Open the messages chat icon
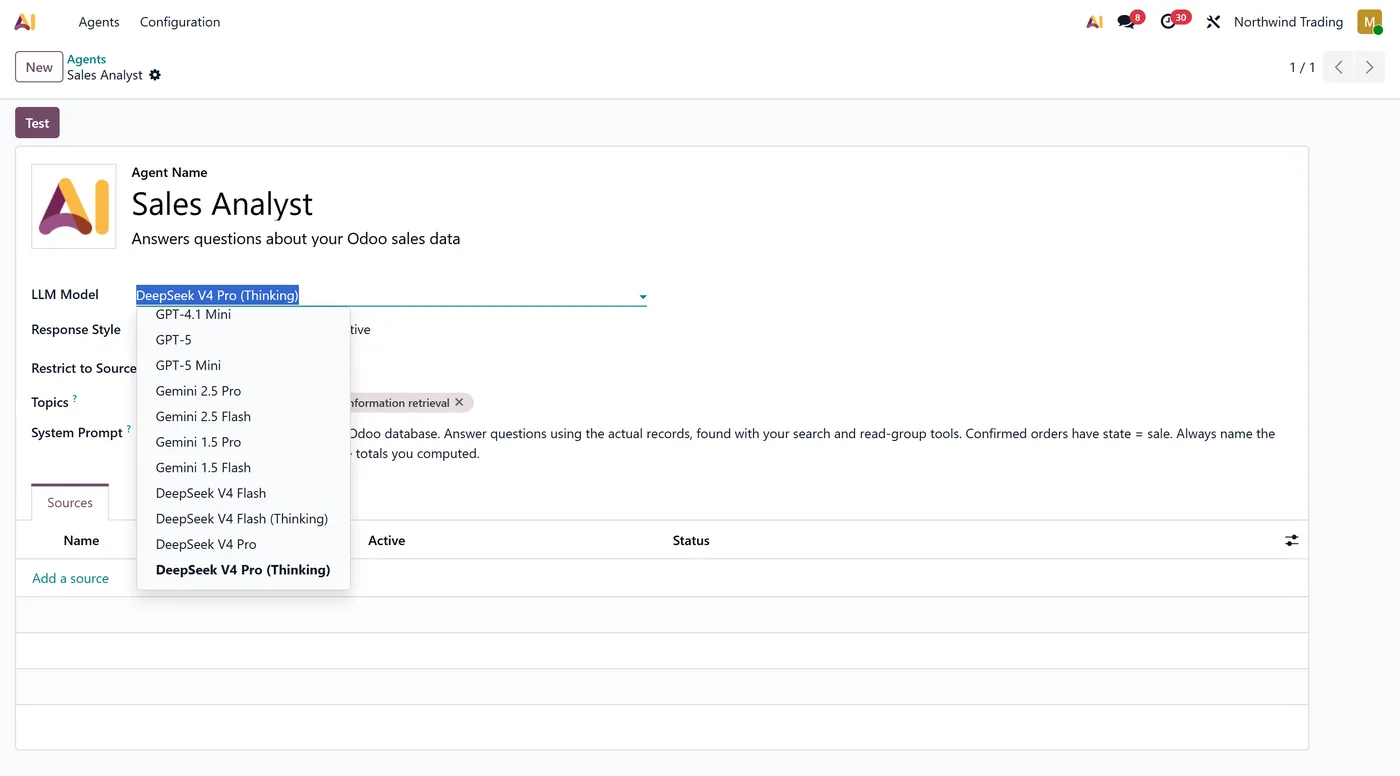Viewport: 1400px width, 776px height. tap(1127, 22)
